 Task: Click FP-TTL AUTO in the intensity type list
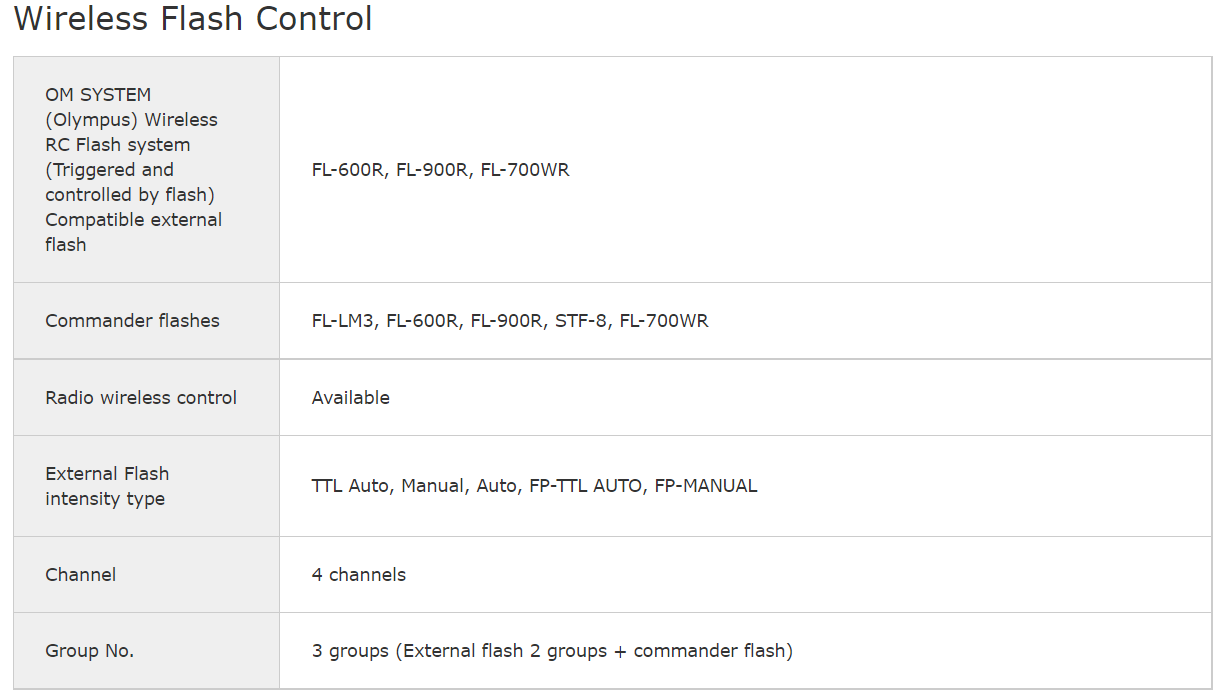pyautogui.click(x=585, y=486)
